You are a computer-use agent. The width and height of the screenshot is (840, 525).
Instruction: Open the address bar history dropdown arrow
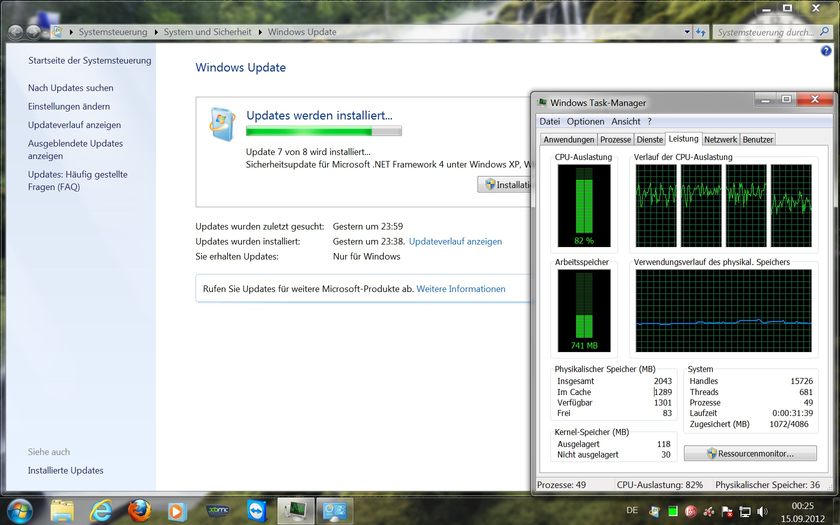pyautogui.click(x=687, y=32)
